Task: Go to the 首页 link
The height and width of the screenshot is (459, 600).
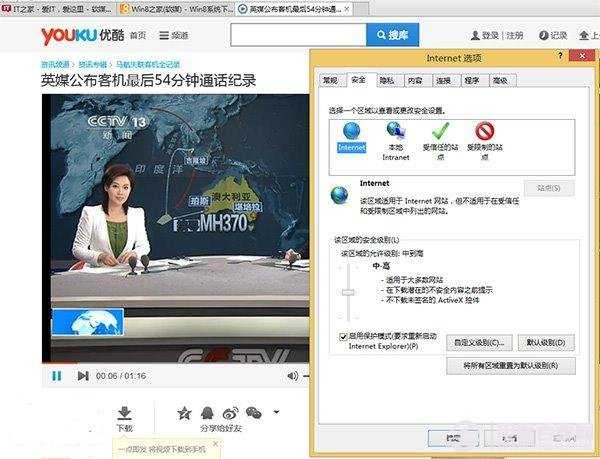Action: [138, 36]
